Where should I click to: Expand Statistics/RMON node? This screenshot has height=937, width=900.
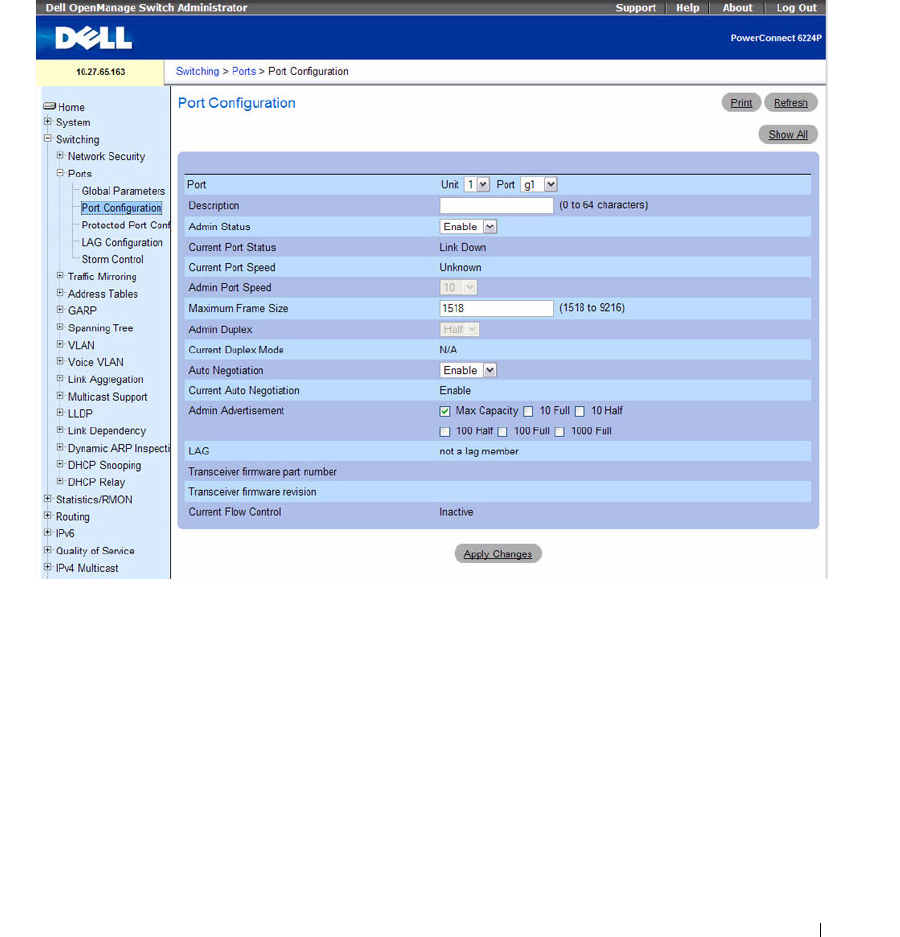(x=48, y=498)
